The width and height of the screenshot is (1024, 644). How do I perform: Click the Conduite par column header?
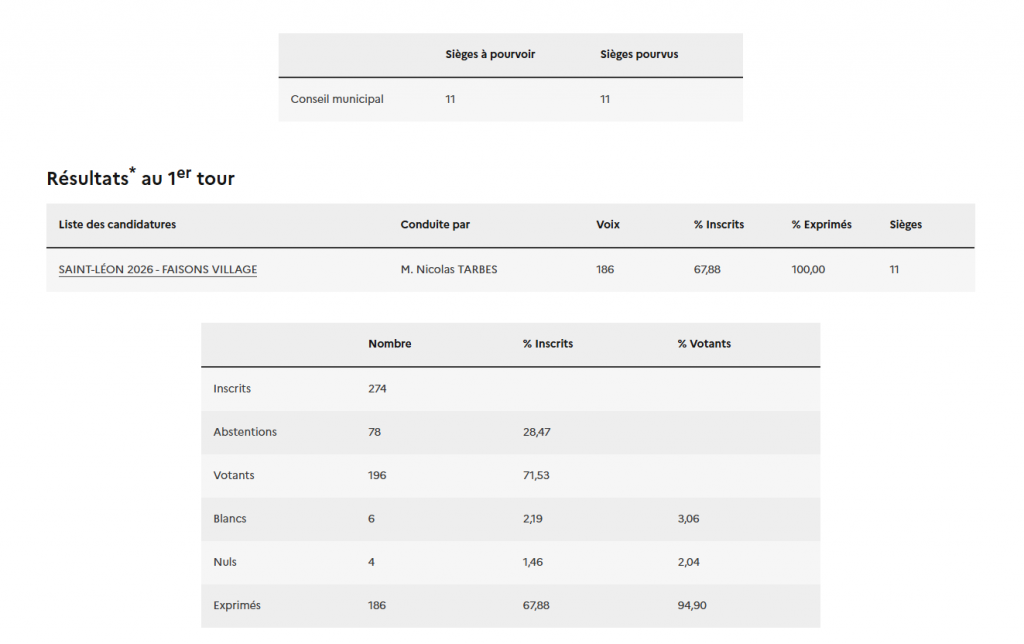[x=435, y=225]
